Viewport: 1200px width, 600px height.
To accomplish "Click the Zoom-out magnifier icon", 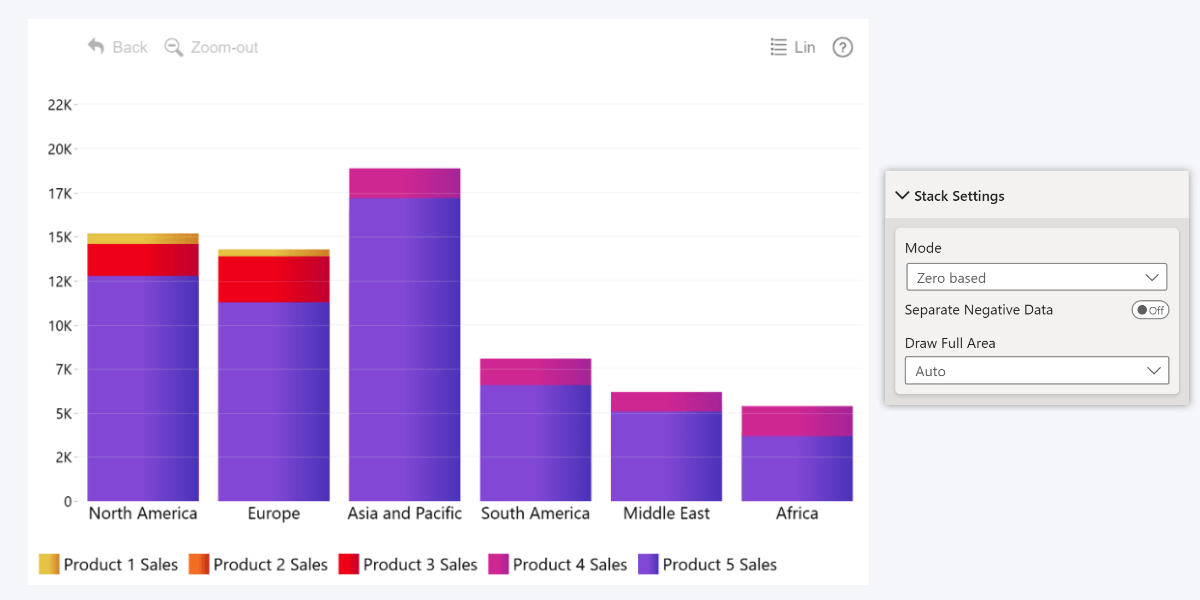I will (174, 47).
